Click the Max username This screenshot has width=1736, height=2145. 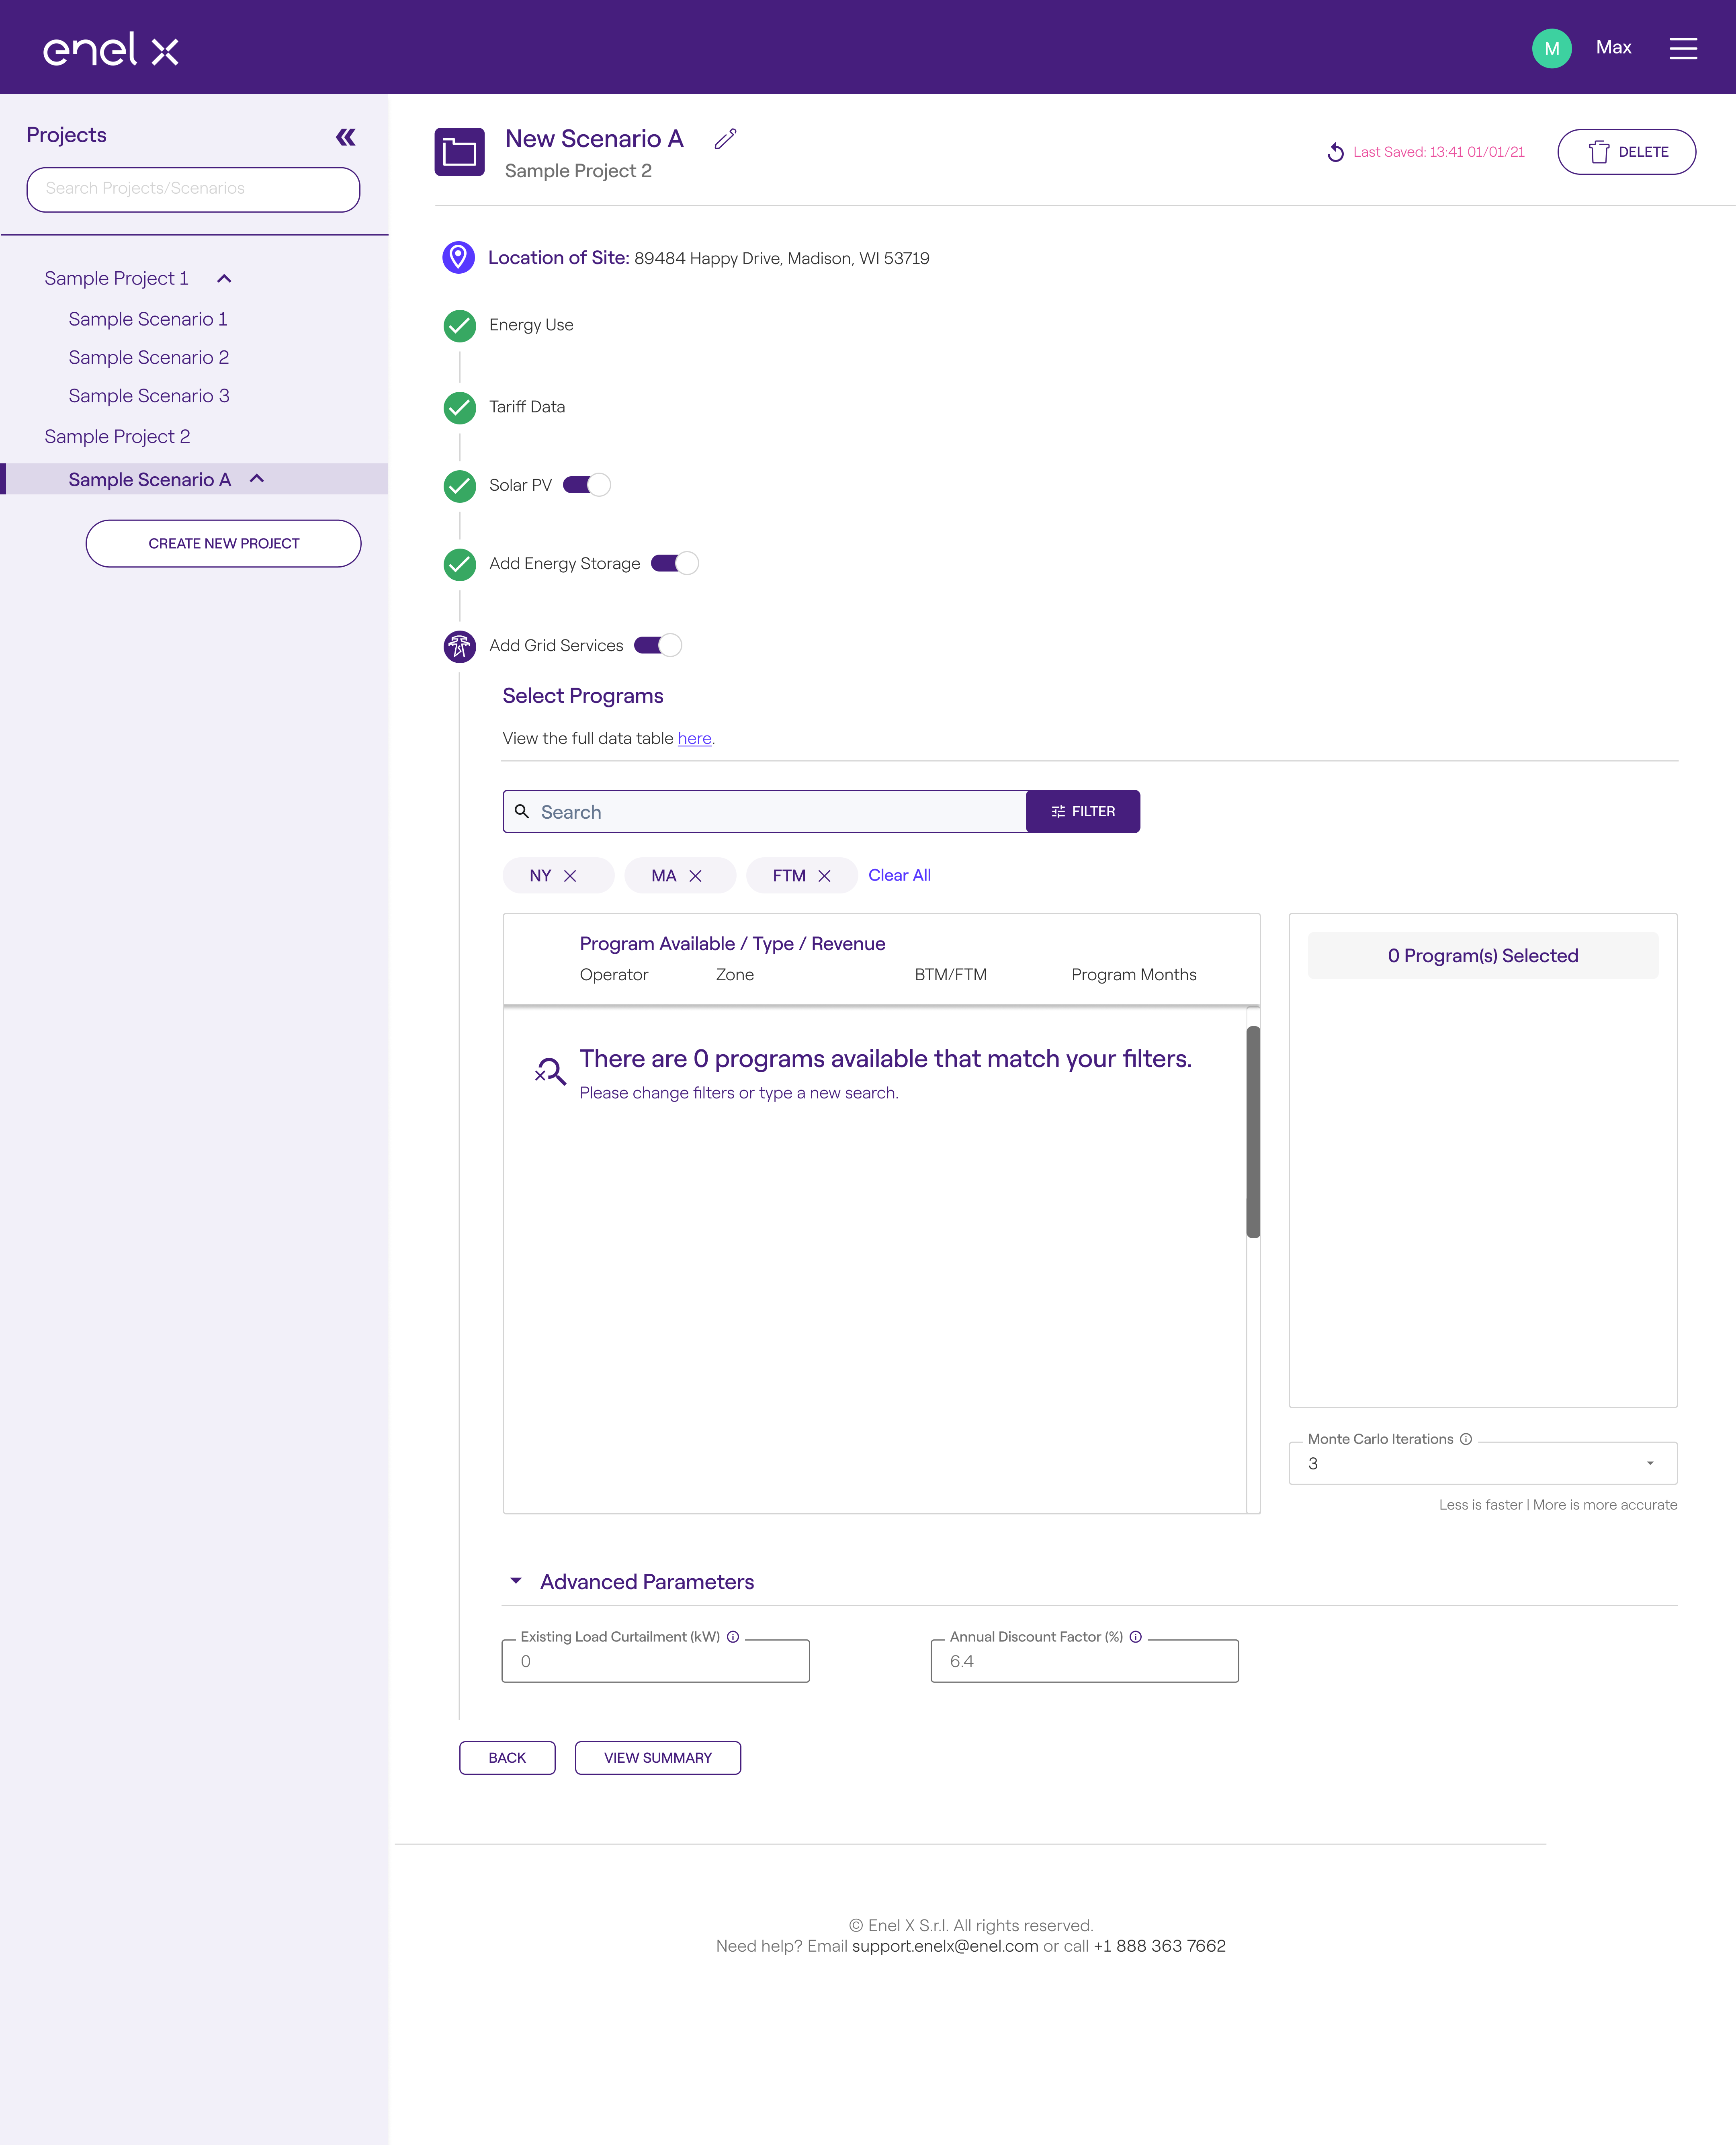pyautogui.click(x=1613, y=48)
